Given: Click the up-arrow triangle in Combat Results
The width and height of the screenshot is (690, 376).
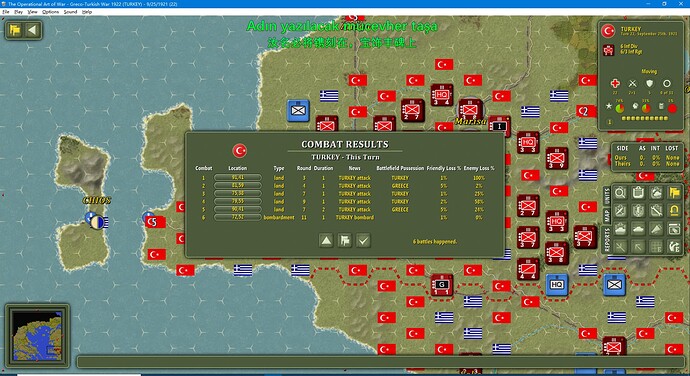Looking at the screenshot, I should [x=326, y=240].
